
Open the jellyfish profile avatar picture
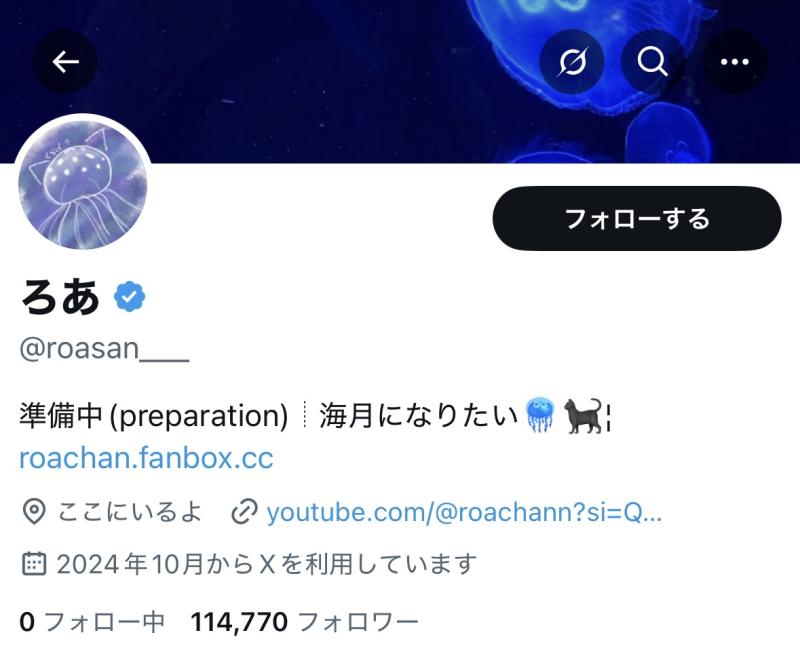pyautogui.click(x=83, y=184)
